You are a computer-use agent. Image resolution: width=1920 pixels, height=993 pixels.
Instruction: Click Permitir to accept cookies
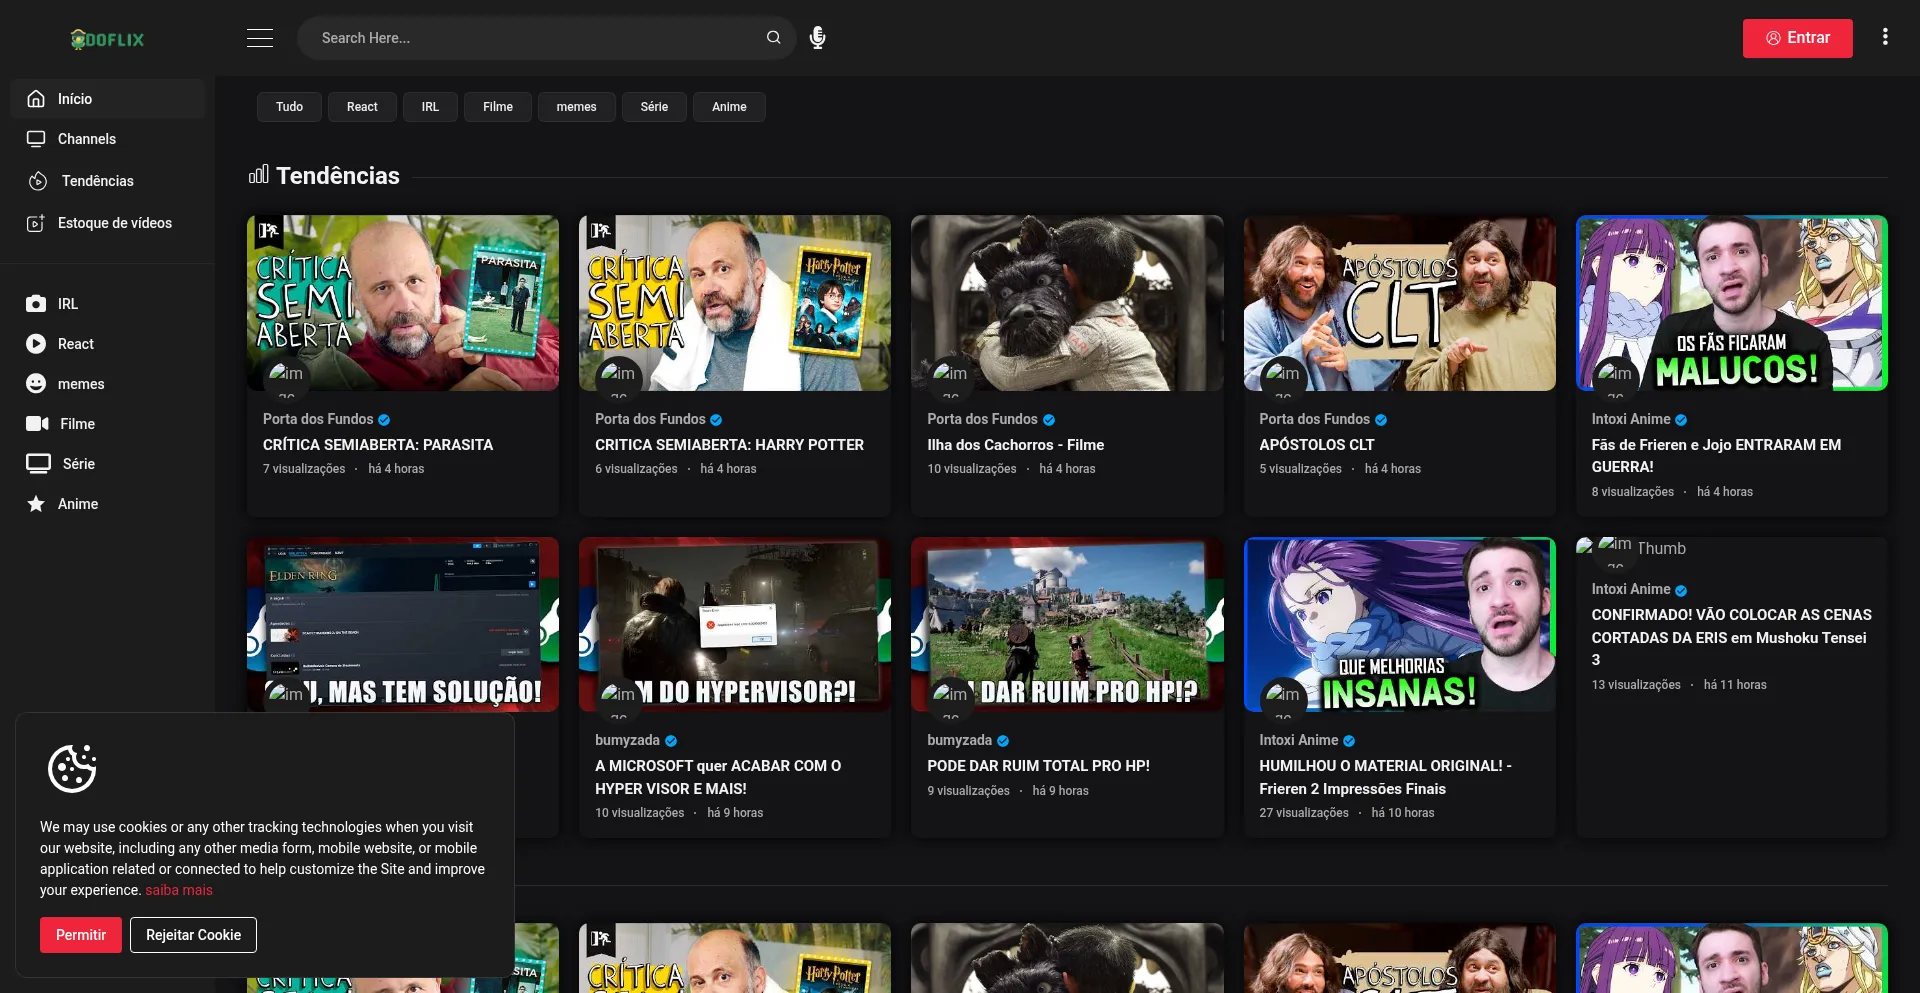pyautogui.click(x=81, y=935)
